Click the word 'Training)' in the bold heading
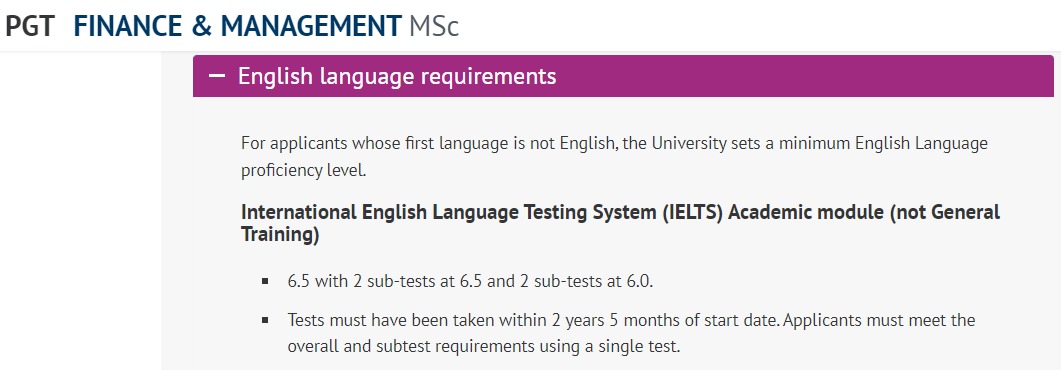 (x=280, y=235)
